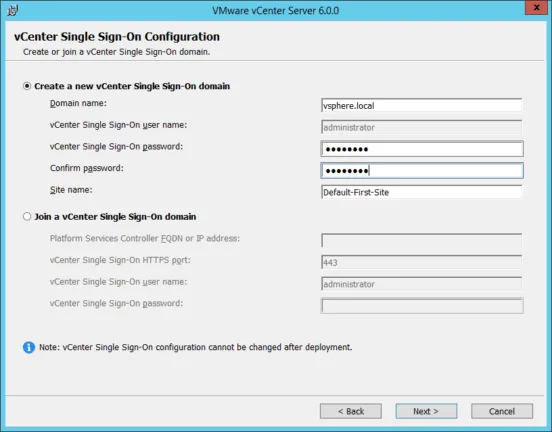Click the blue information note icon

[29, 347]
